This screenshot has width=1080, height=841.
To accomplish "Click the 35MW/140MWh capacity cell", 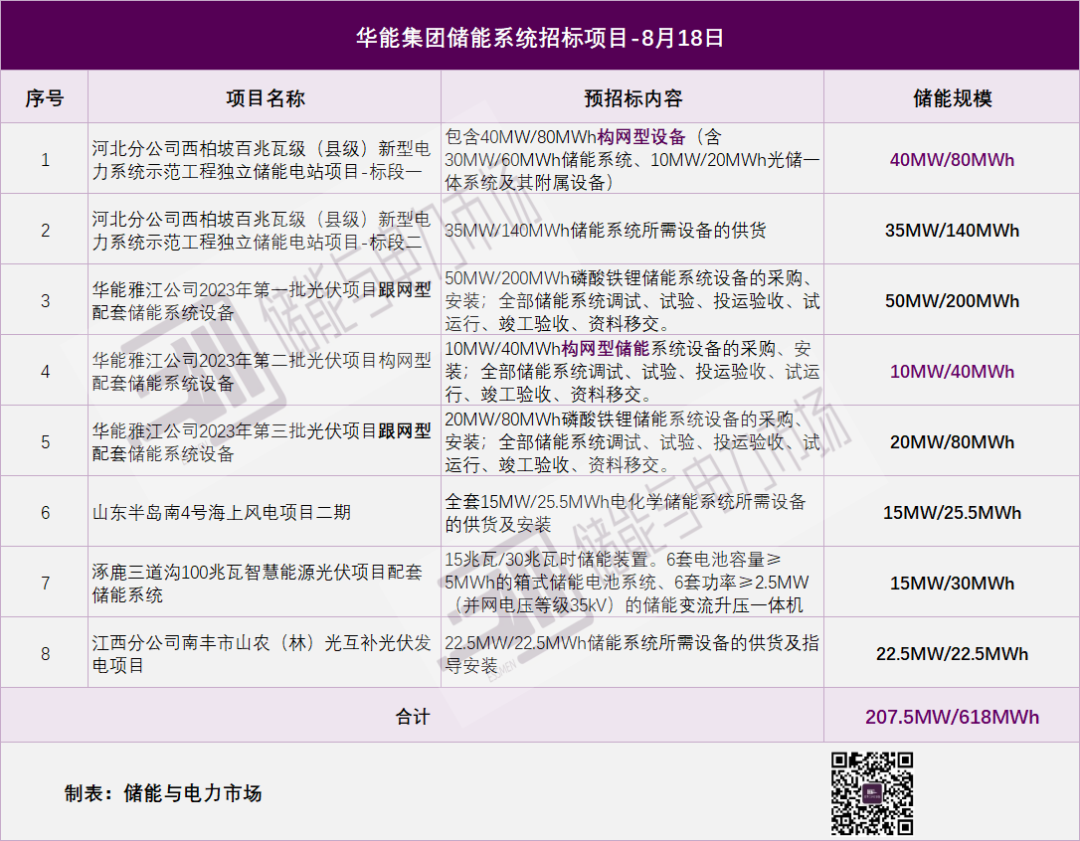I will [951, 231].
